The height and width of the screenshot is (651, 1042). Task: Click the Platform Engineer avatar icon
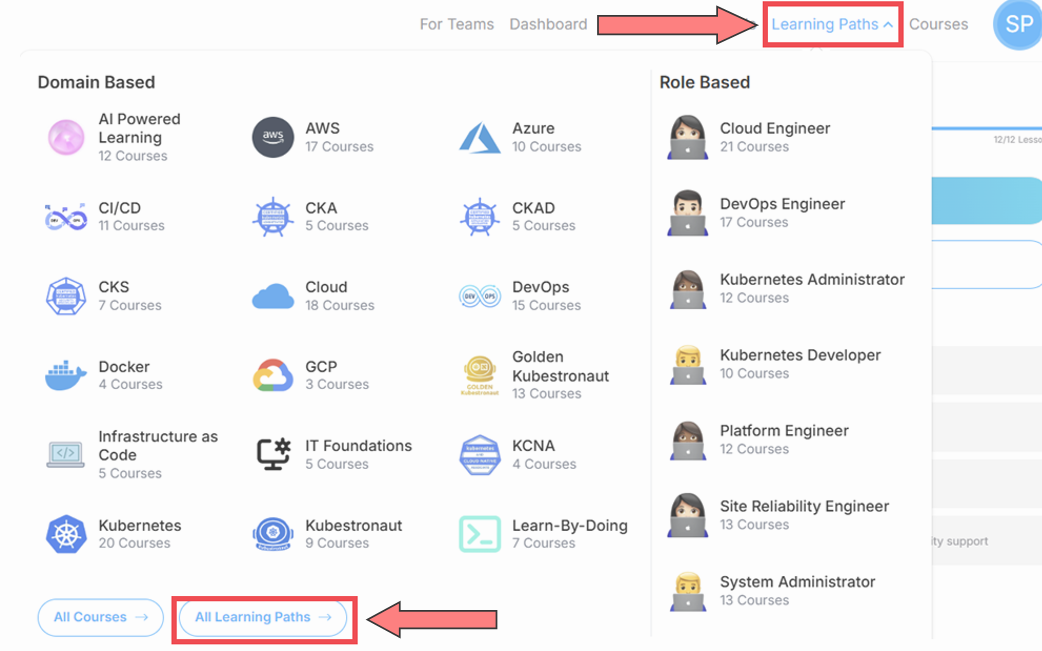pyautogui.click(x=687, y=440)
